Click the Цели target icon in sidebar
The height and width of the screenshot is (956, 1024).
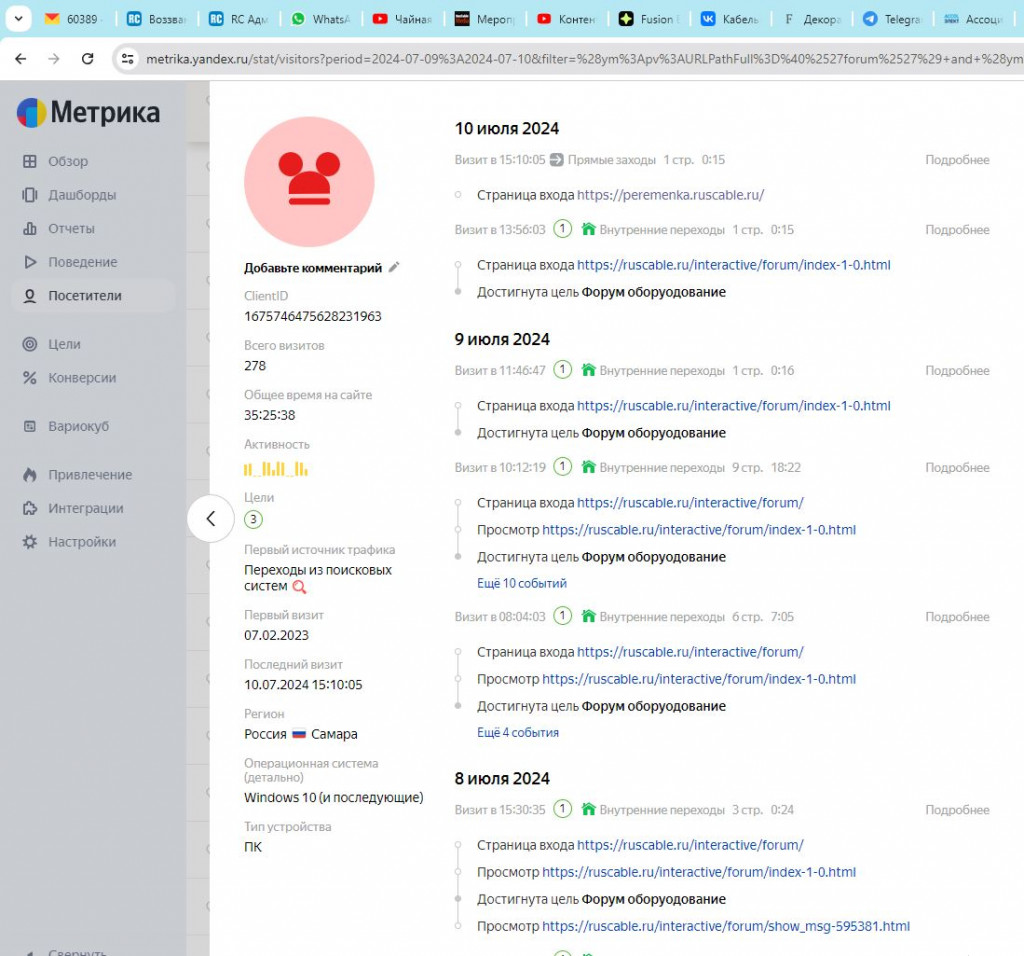(30, 344)
